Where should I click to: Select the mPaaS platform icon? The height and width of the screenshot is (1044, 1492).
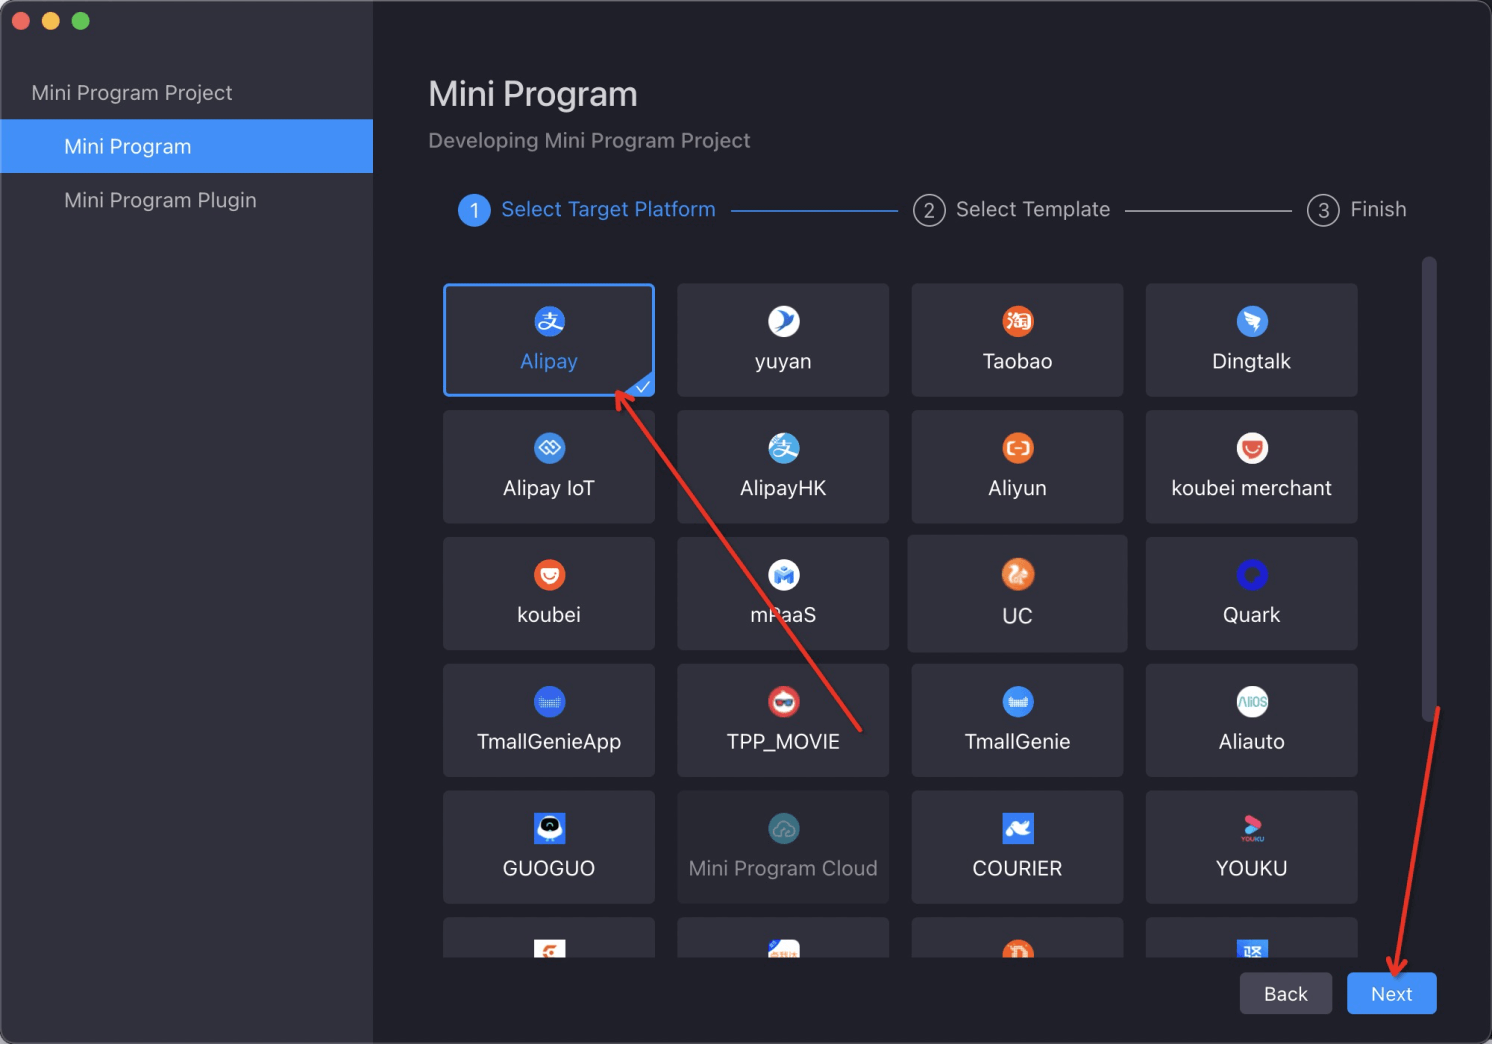click(783, 575)
